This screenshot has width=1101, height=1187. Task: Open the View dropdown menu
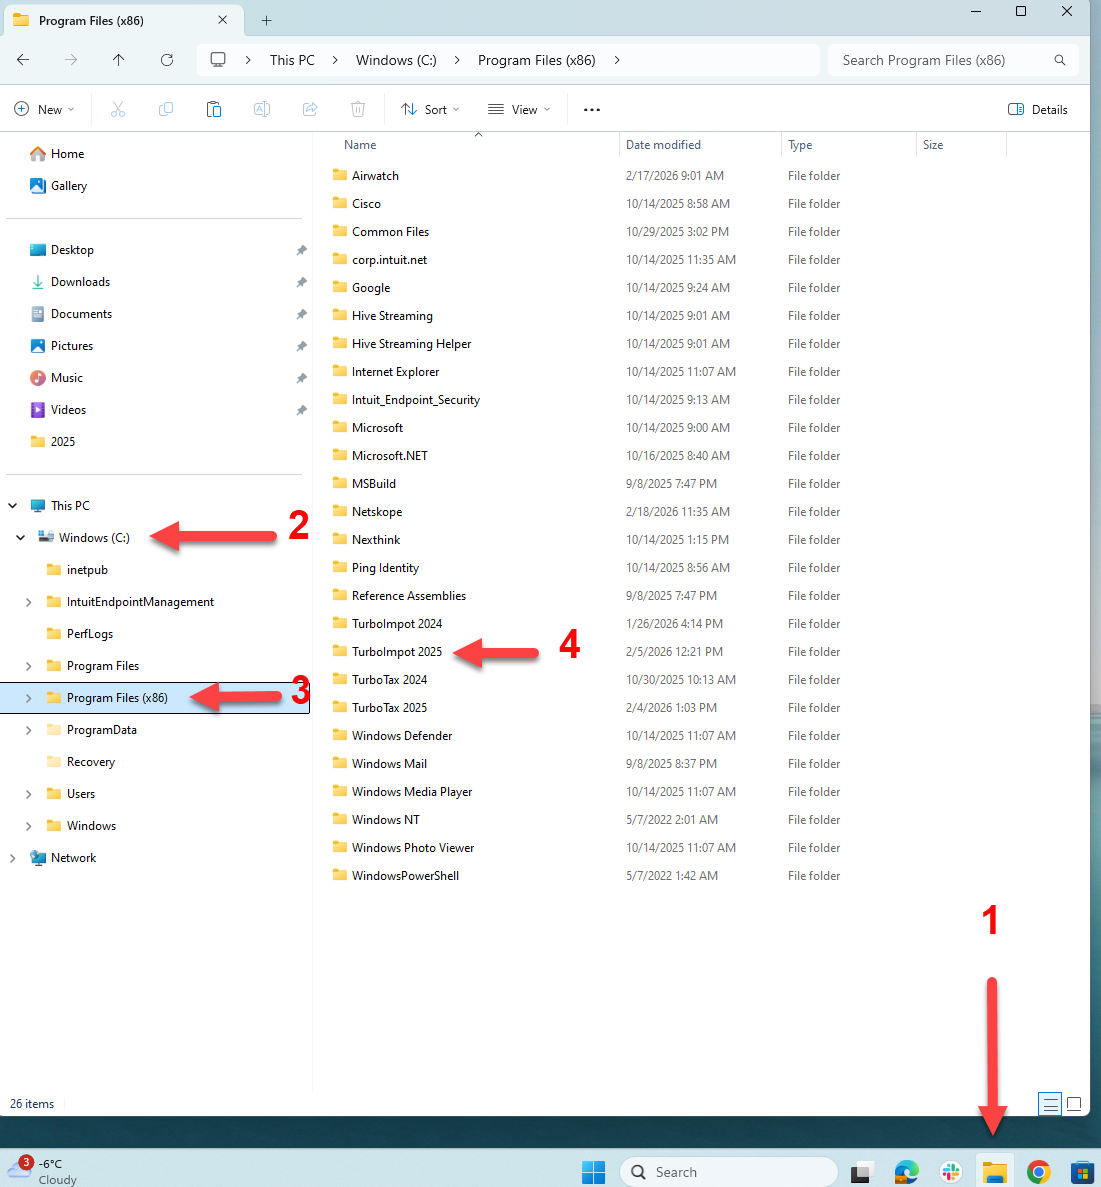pos(519,110)
